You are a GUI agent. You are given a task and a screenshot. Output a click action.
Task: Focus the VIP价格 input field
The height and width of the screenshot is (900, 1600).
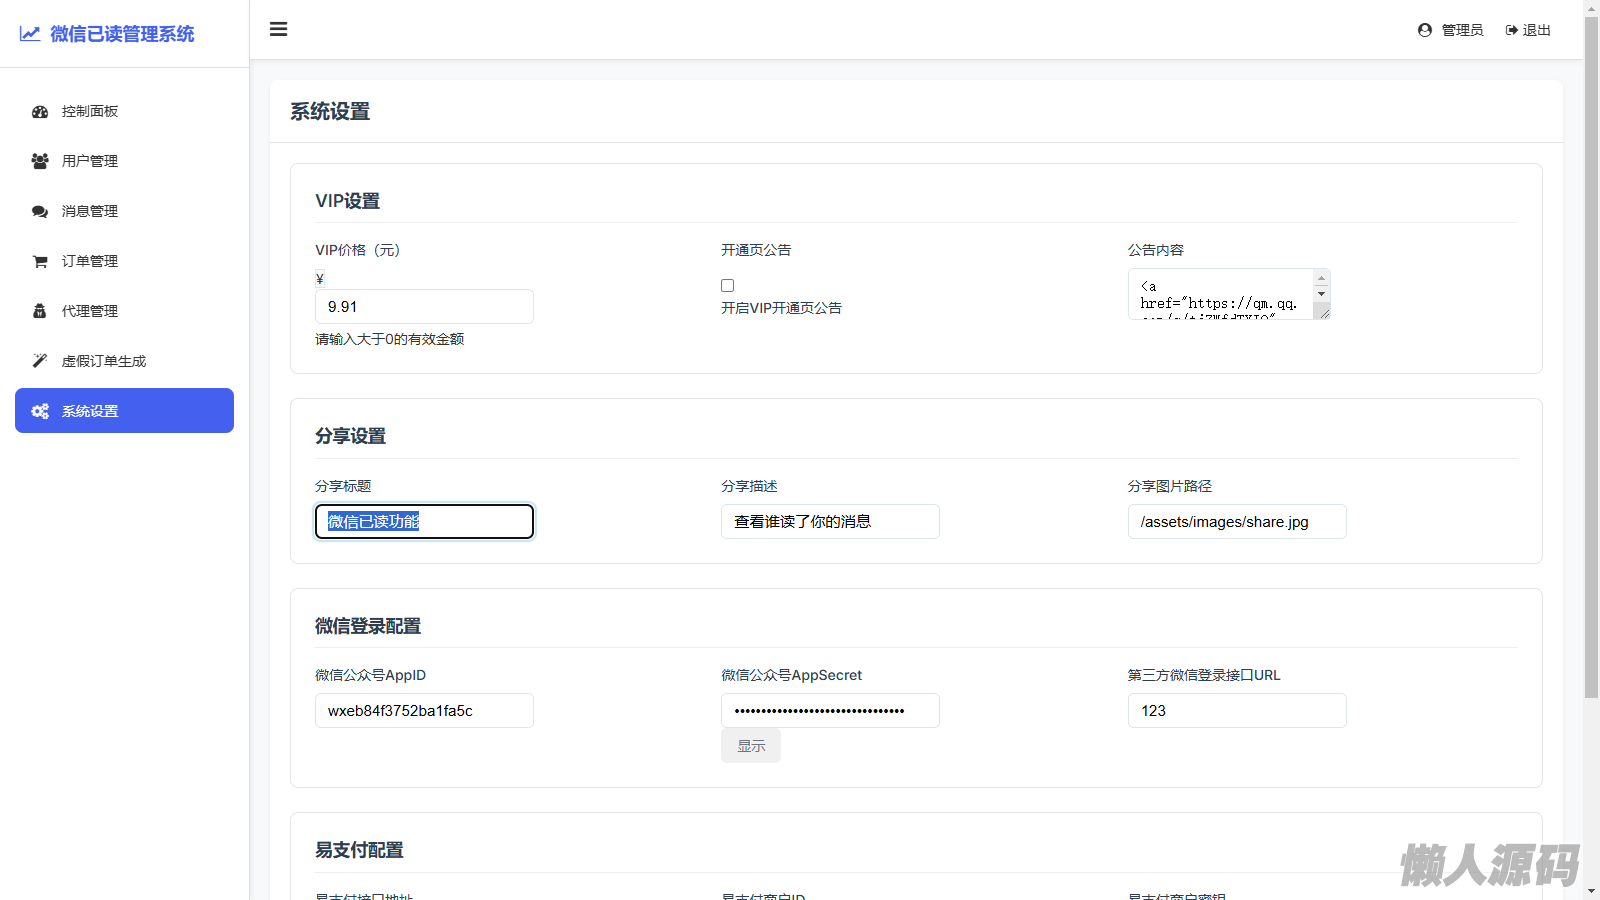click(424, 307)
